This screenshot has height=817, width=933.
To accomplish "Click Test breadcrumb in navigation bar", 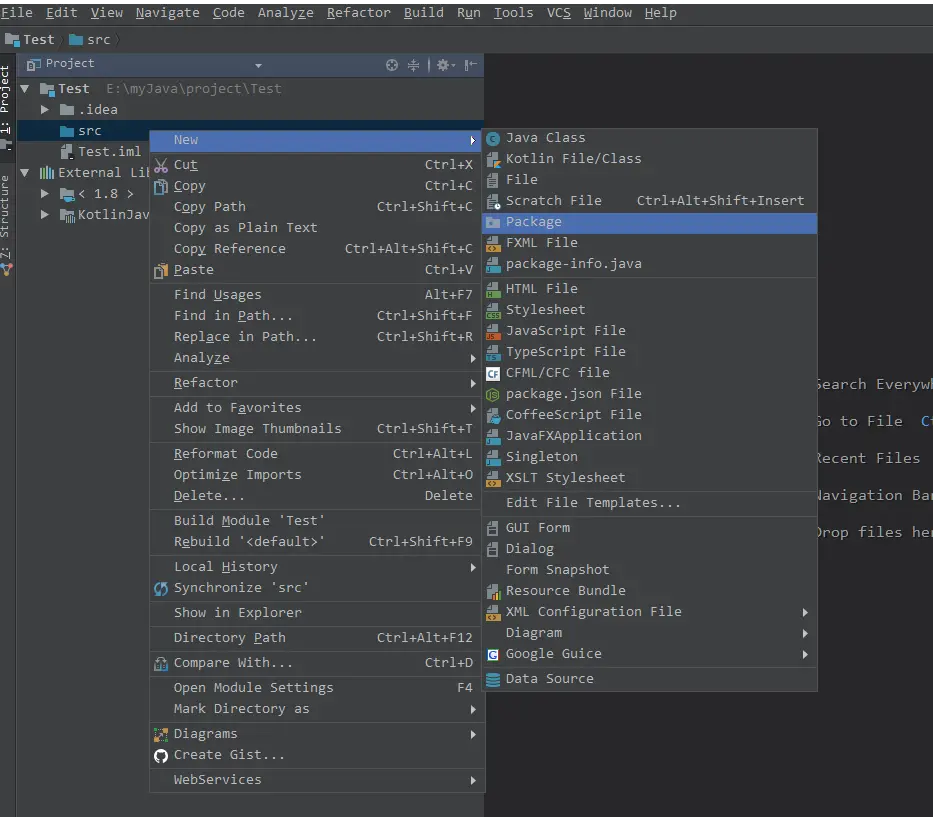I will coord(30,40).
